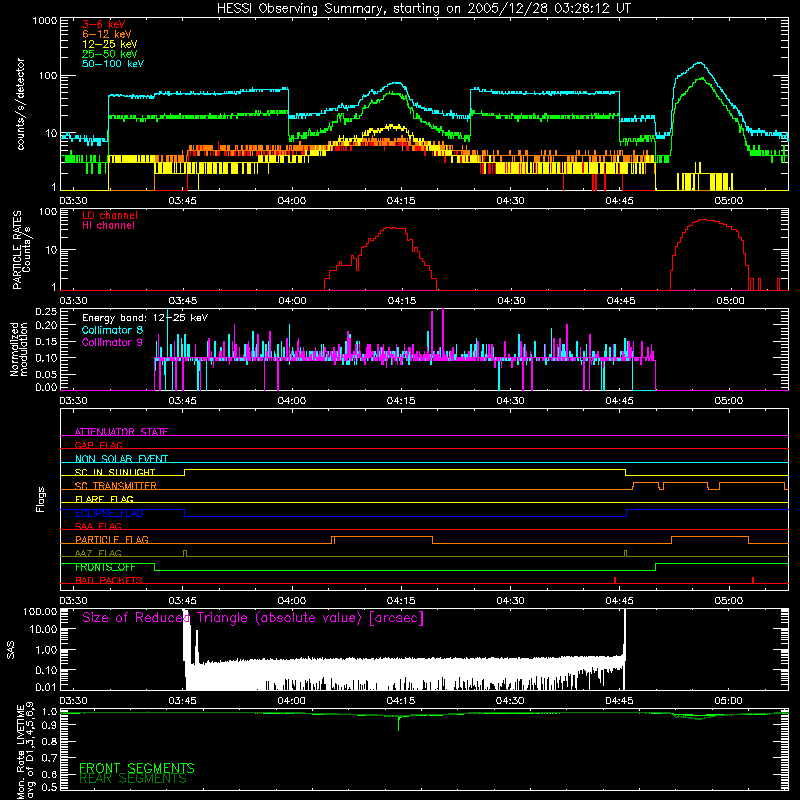
Task: Click the 0.5 tick on the livetime axis
Action: coord(49,787)
